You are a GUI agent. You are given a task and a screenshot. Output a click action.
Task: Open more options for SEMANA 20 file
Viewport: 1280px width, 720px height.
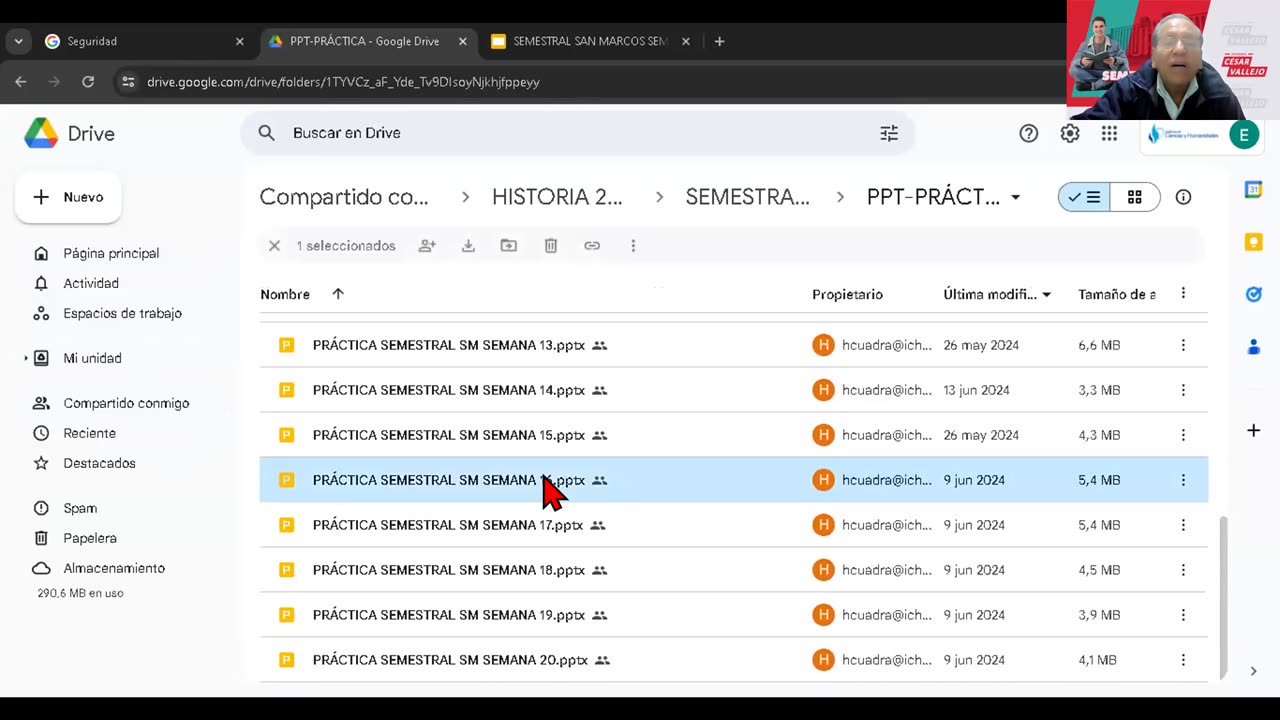(x=1183, y=660)
